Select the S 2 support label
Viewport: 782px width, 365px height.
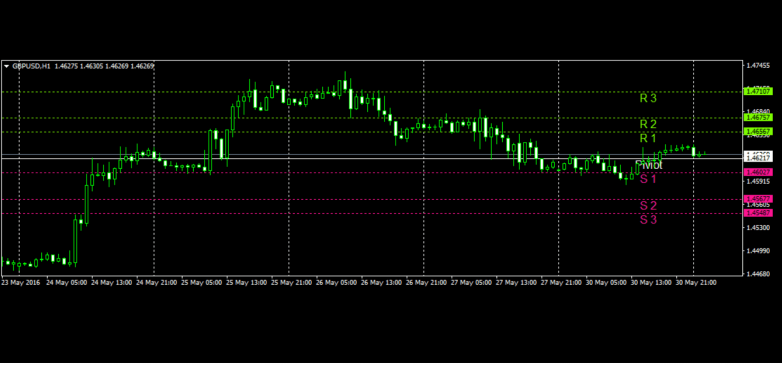coord(648,205)
